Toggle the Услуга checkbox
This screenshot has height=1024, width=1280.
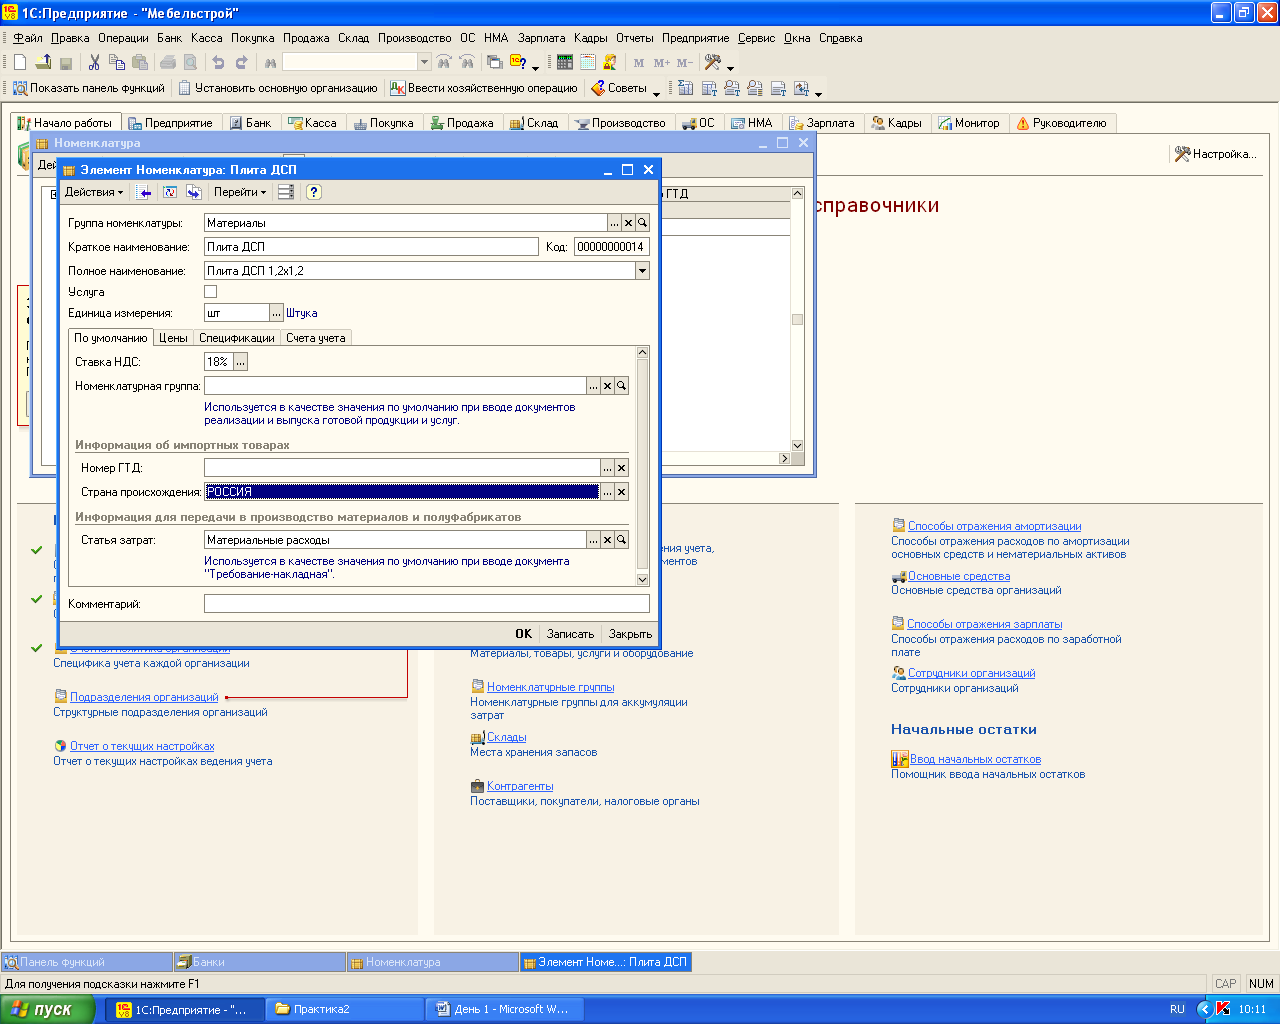[x=210, y=292]
